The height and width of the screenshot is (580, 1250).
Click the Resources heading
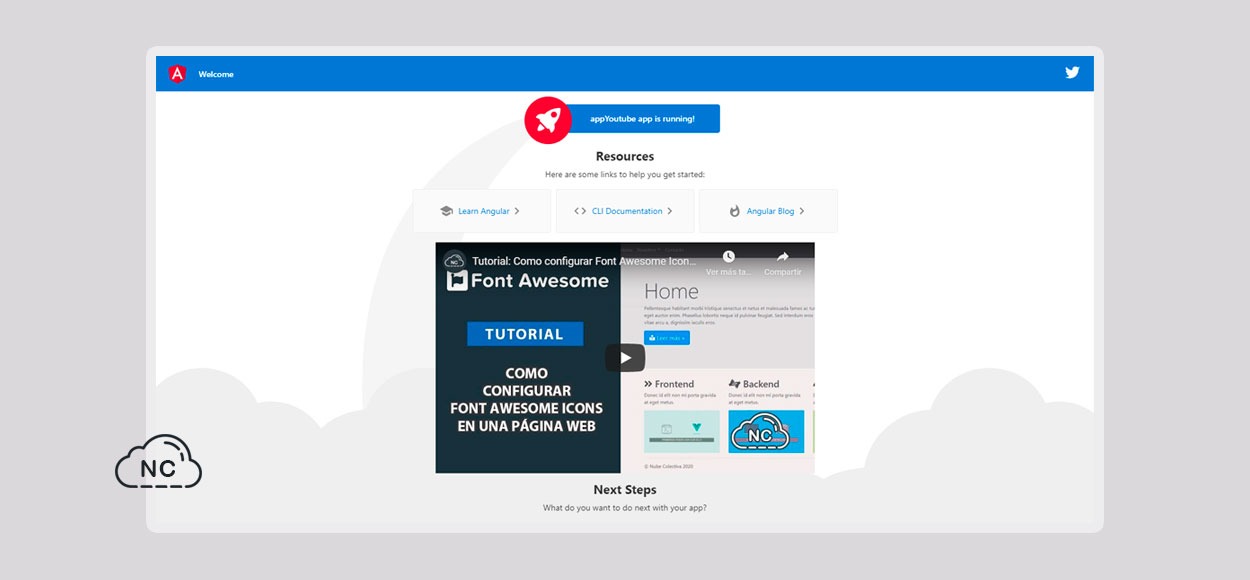pos(625,156)
